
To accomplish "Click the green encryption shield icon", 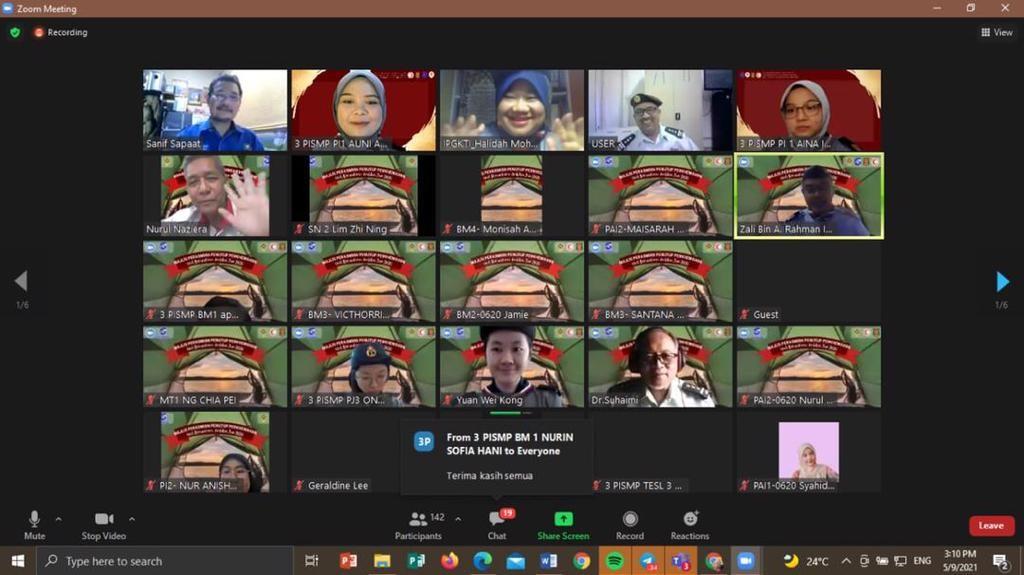I will tap(15, 32).
